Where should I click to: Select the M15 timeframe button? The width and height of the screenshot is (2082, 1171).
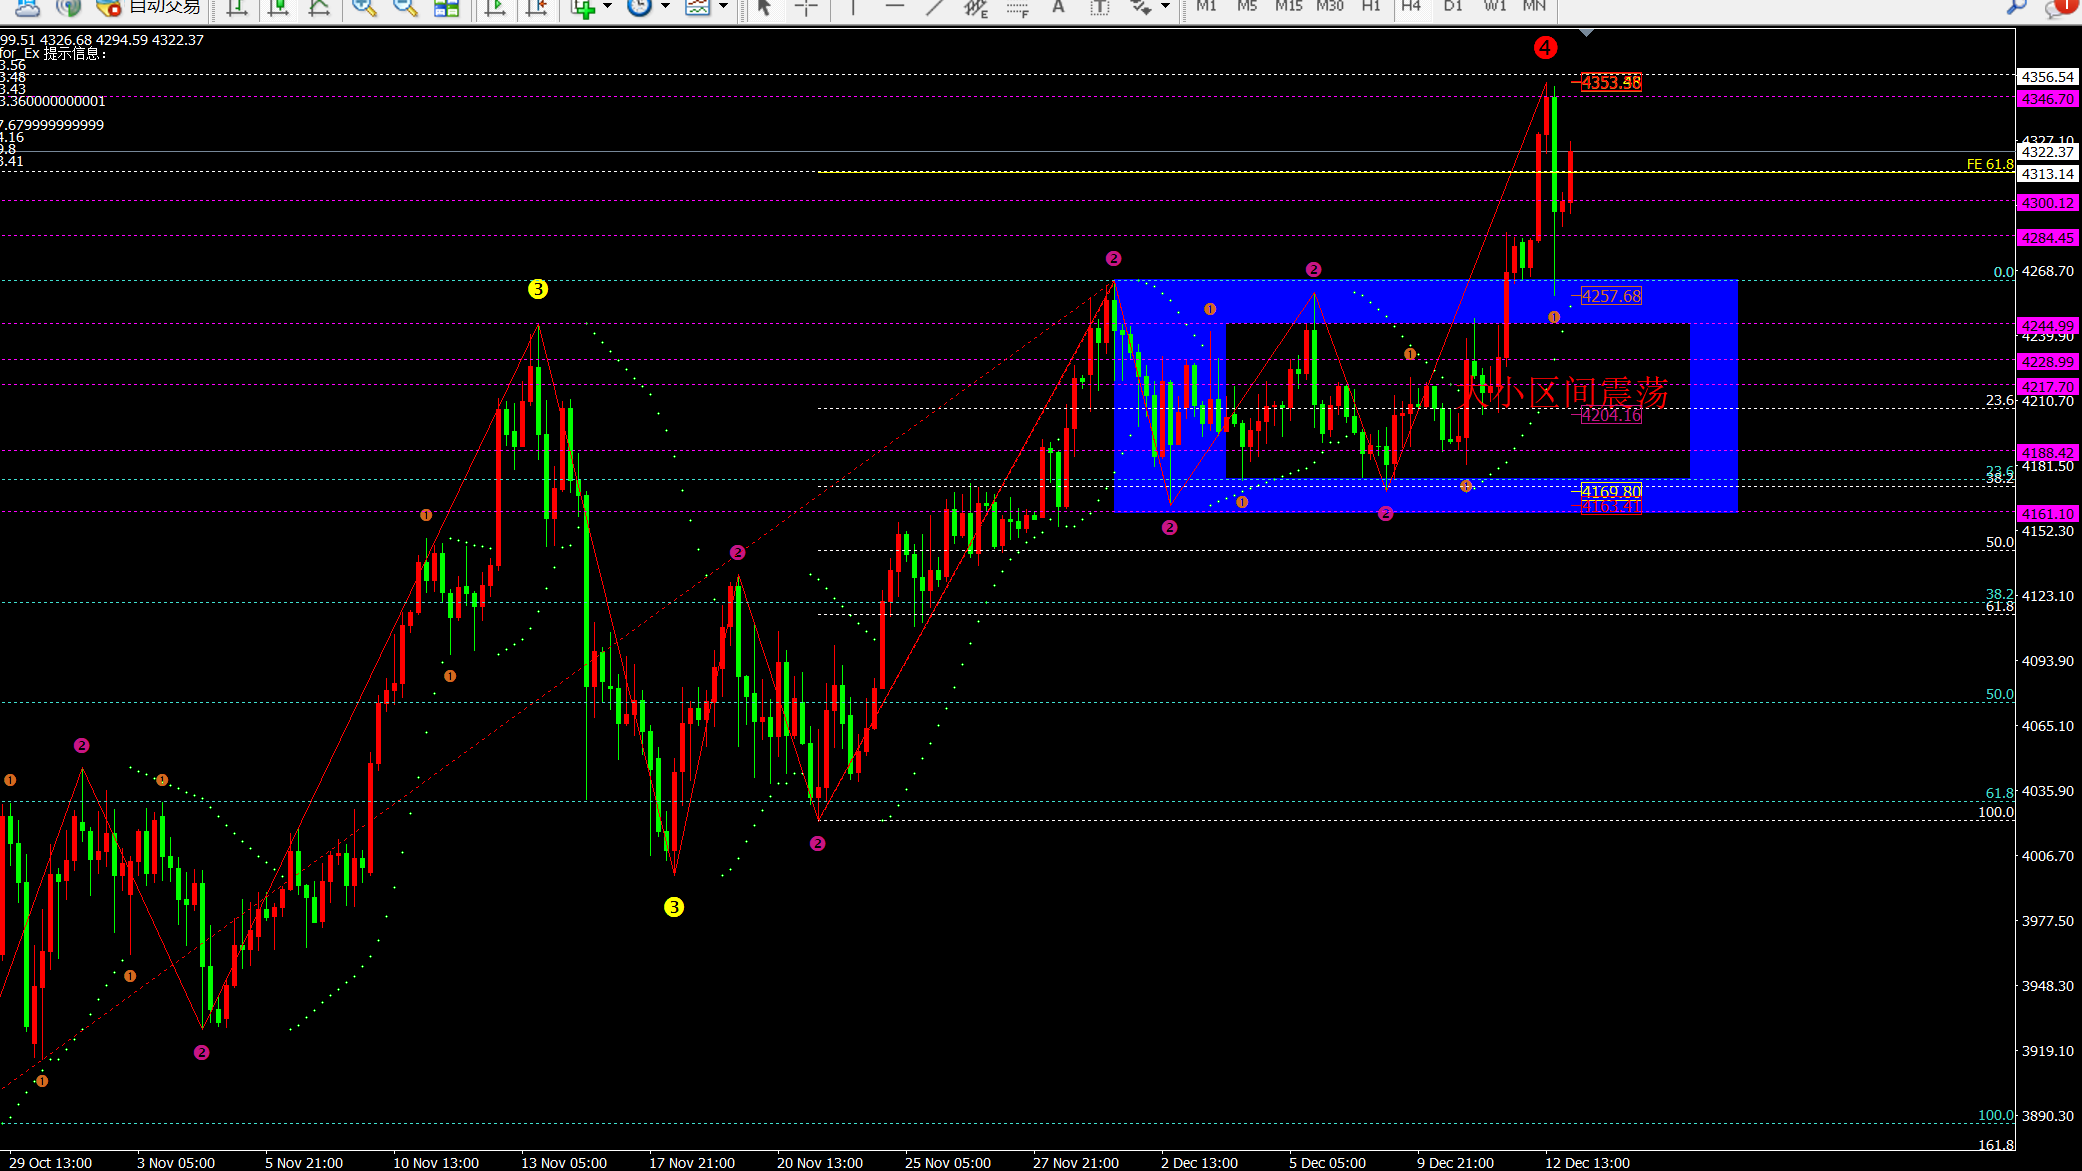1288,6
